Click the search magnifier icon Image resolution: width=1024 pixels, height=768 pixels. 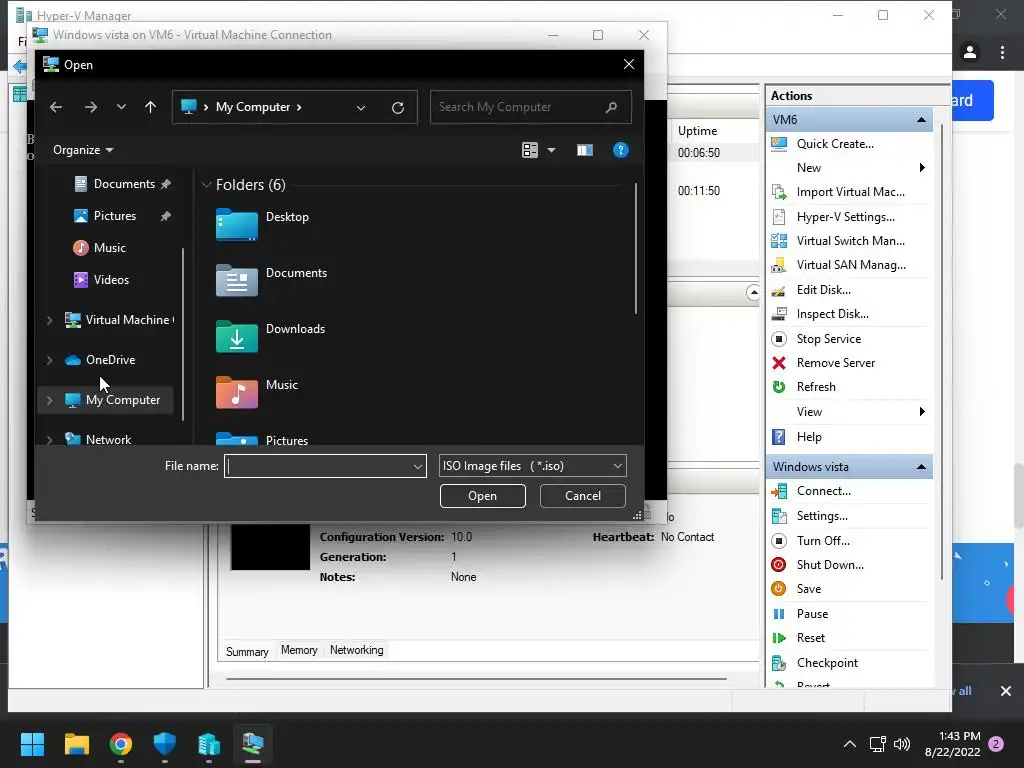[611, 107]
